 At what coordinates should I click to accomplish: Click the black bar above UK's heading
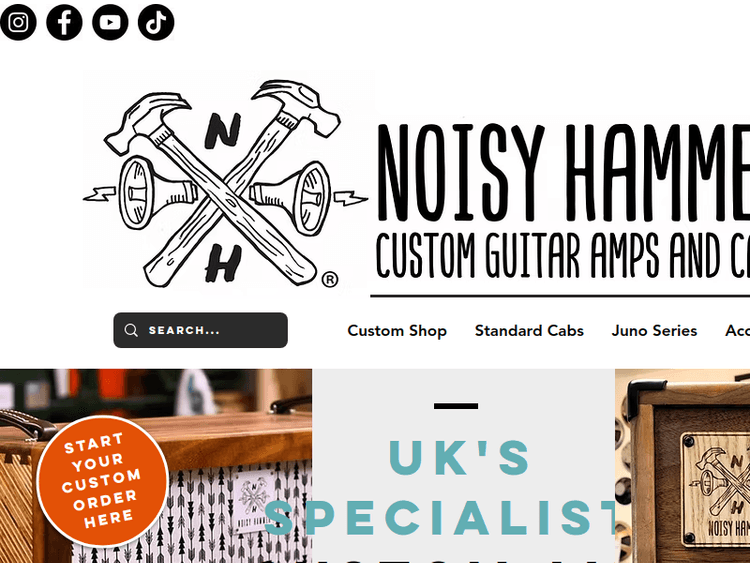click(456, 406)
